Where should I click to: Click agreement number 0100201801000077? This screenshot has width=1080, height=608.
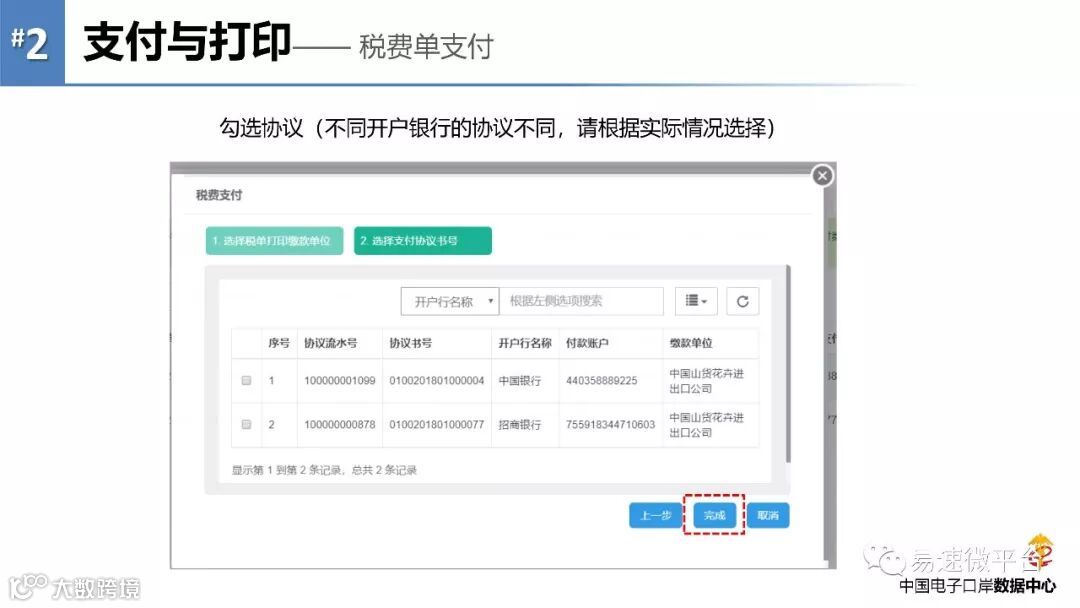tap(437, 425)
